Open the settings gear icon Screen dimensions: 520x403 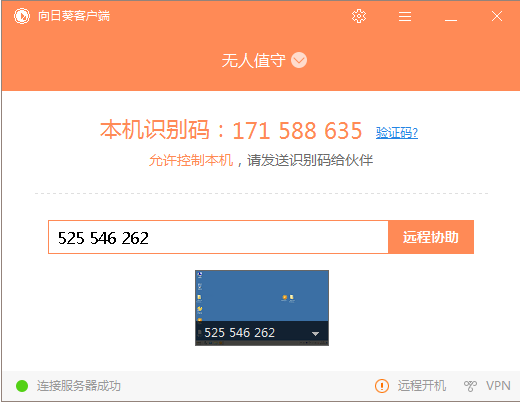point(359,16)
